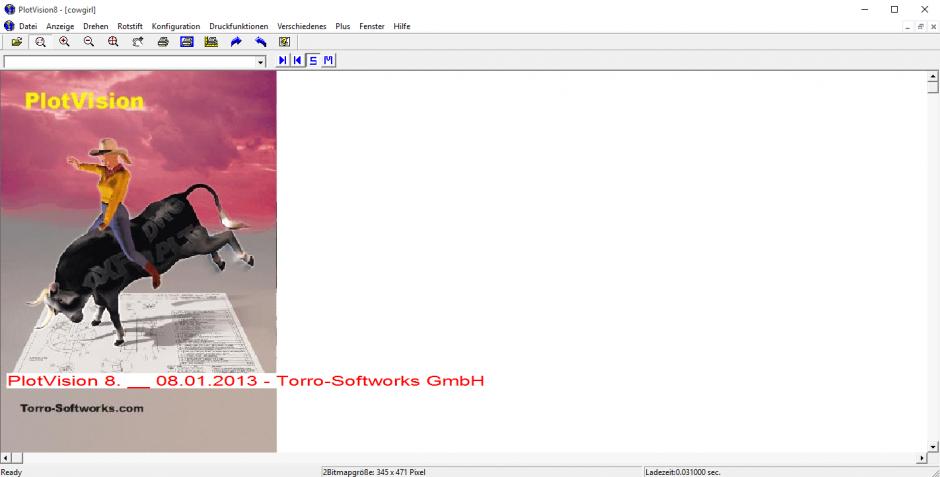The height and width of the screenshot is (477, 940).
Task: Click the globe icon in the menu bar
Action: 9,26
